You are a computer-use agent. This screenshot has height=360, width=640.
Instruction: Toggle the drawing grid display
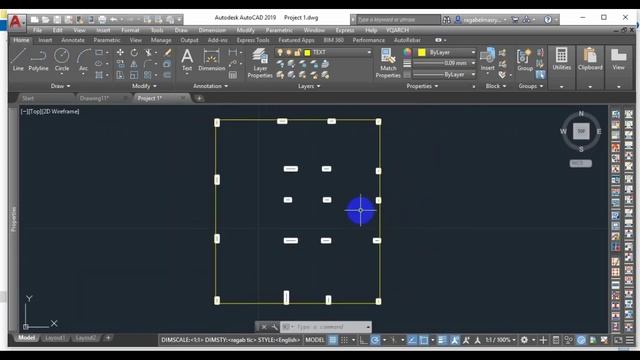tap(333, 340)
